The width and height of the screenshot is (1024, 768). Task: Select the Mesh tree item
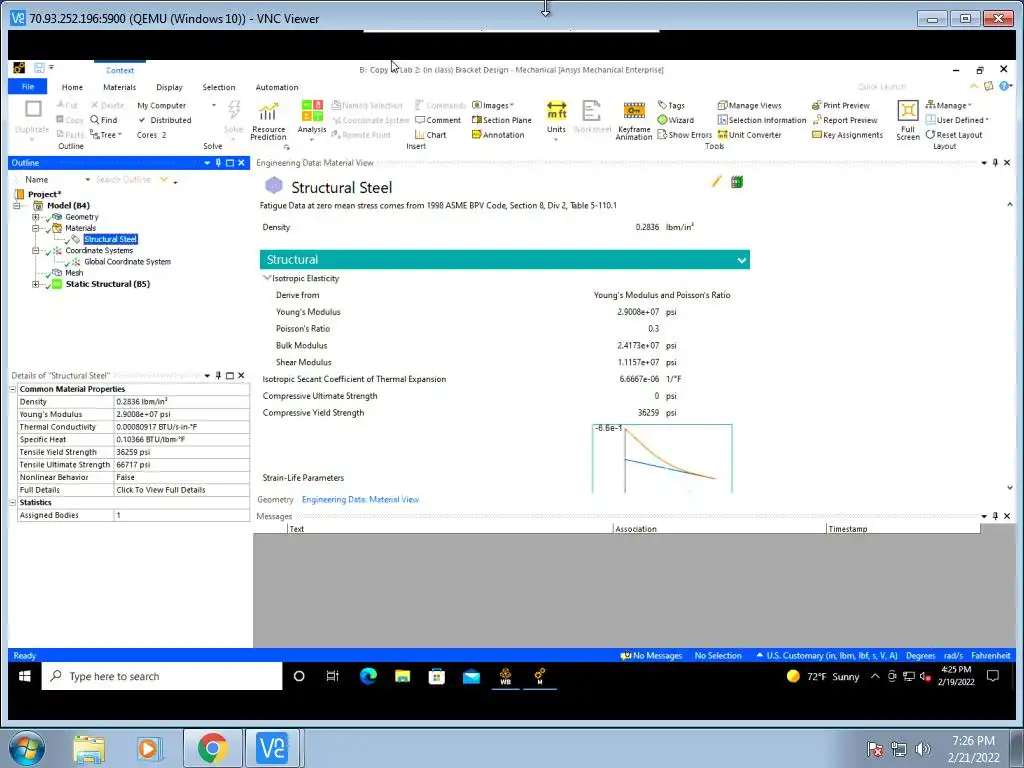coord(74,273)
